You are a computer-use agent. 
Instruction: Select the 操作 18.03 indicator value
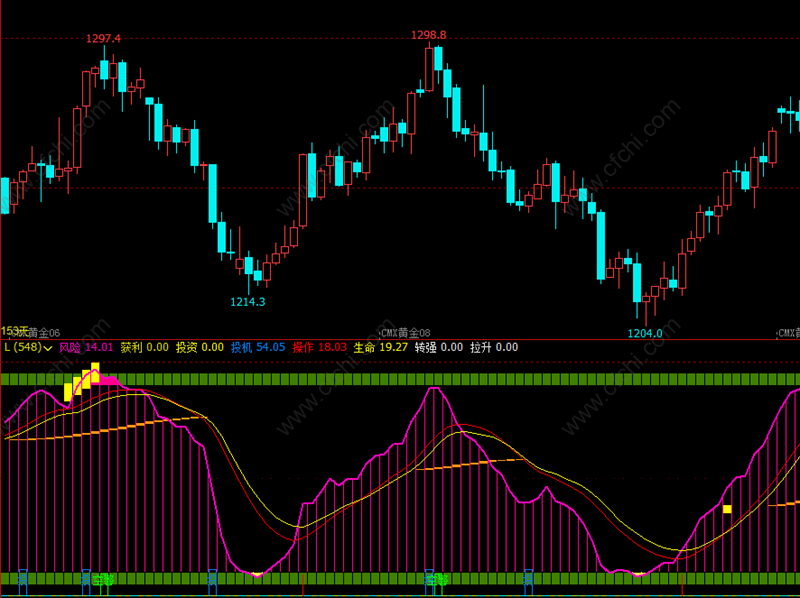point(319,347)
